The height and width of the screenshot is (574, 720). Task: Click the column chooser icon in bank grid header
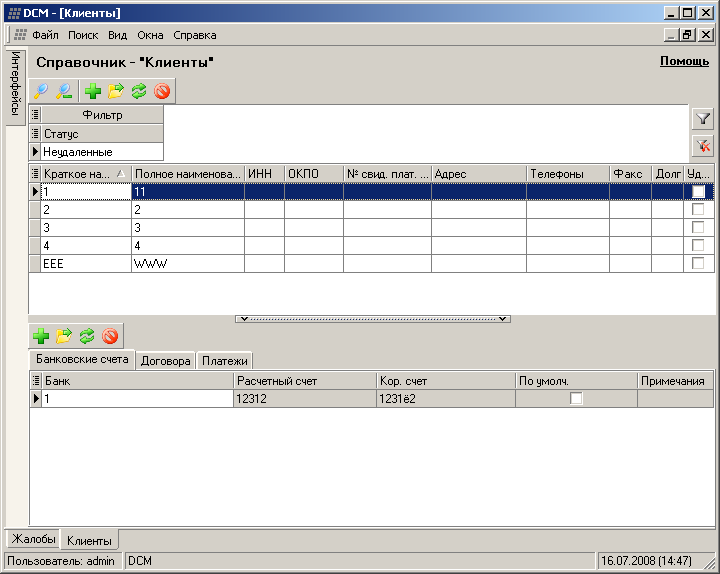click(36, 381)
